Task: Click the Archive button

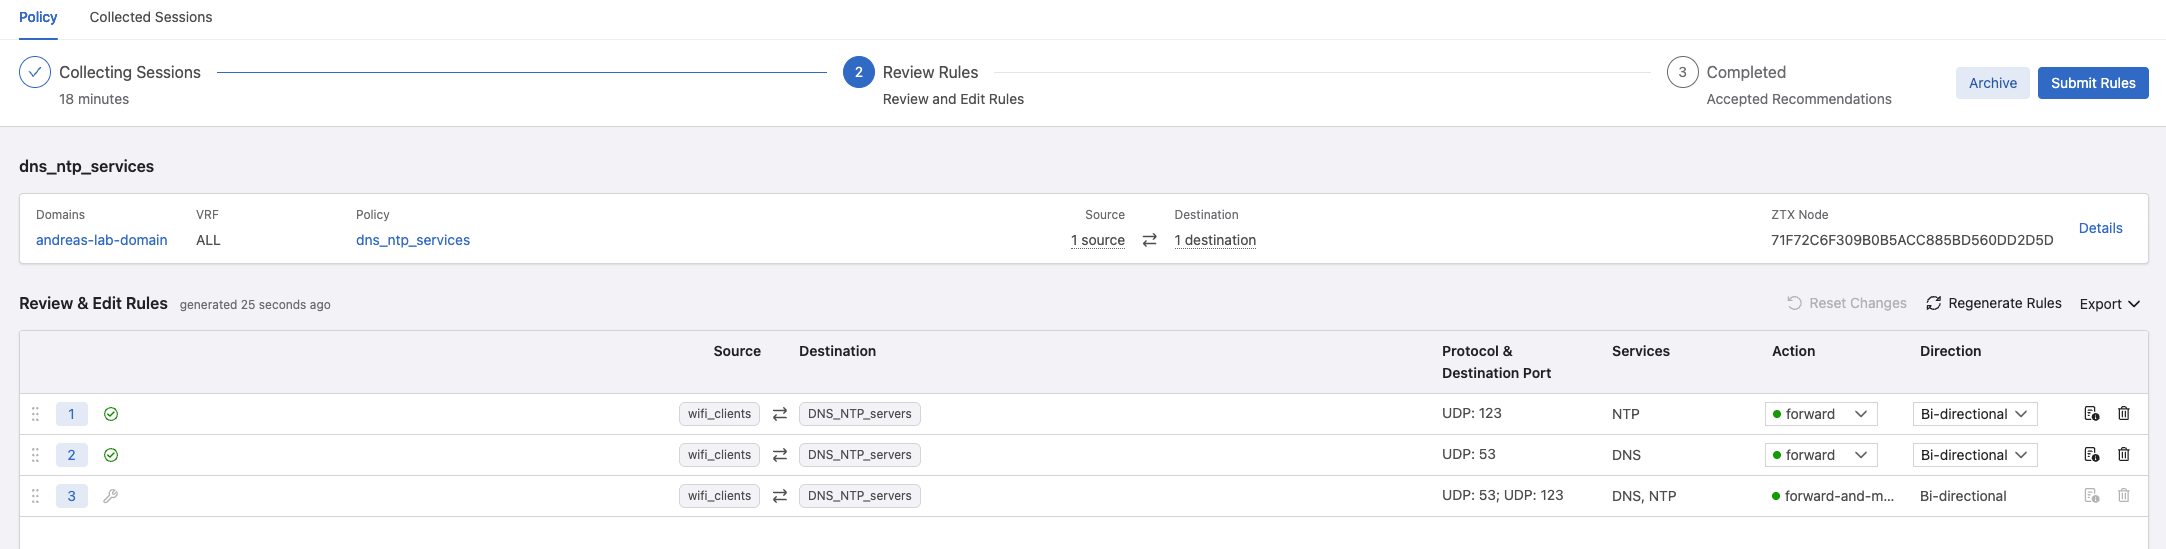Action: [x=1992, y=83]
